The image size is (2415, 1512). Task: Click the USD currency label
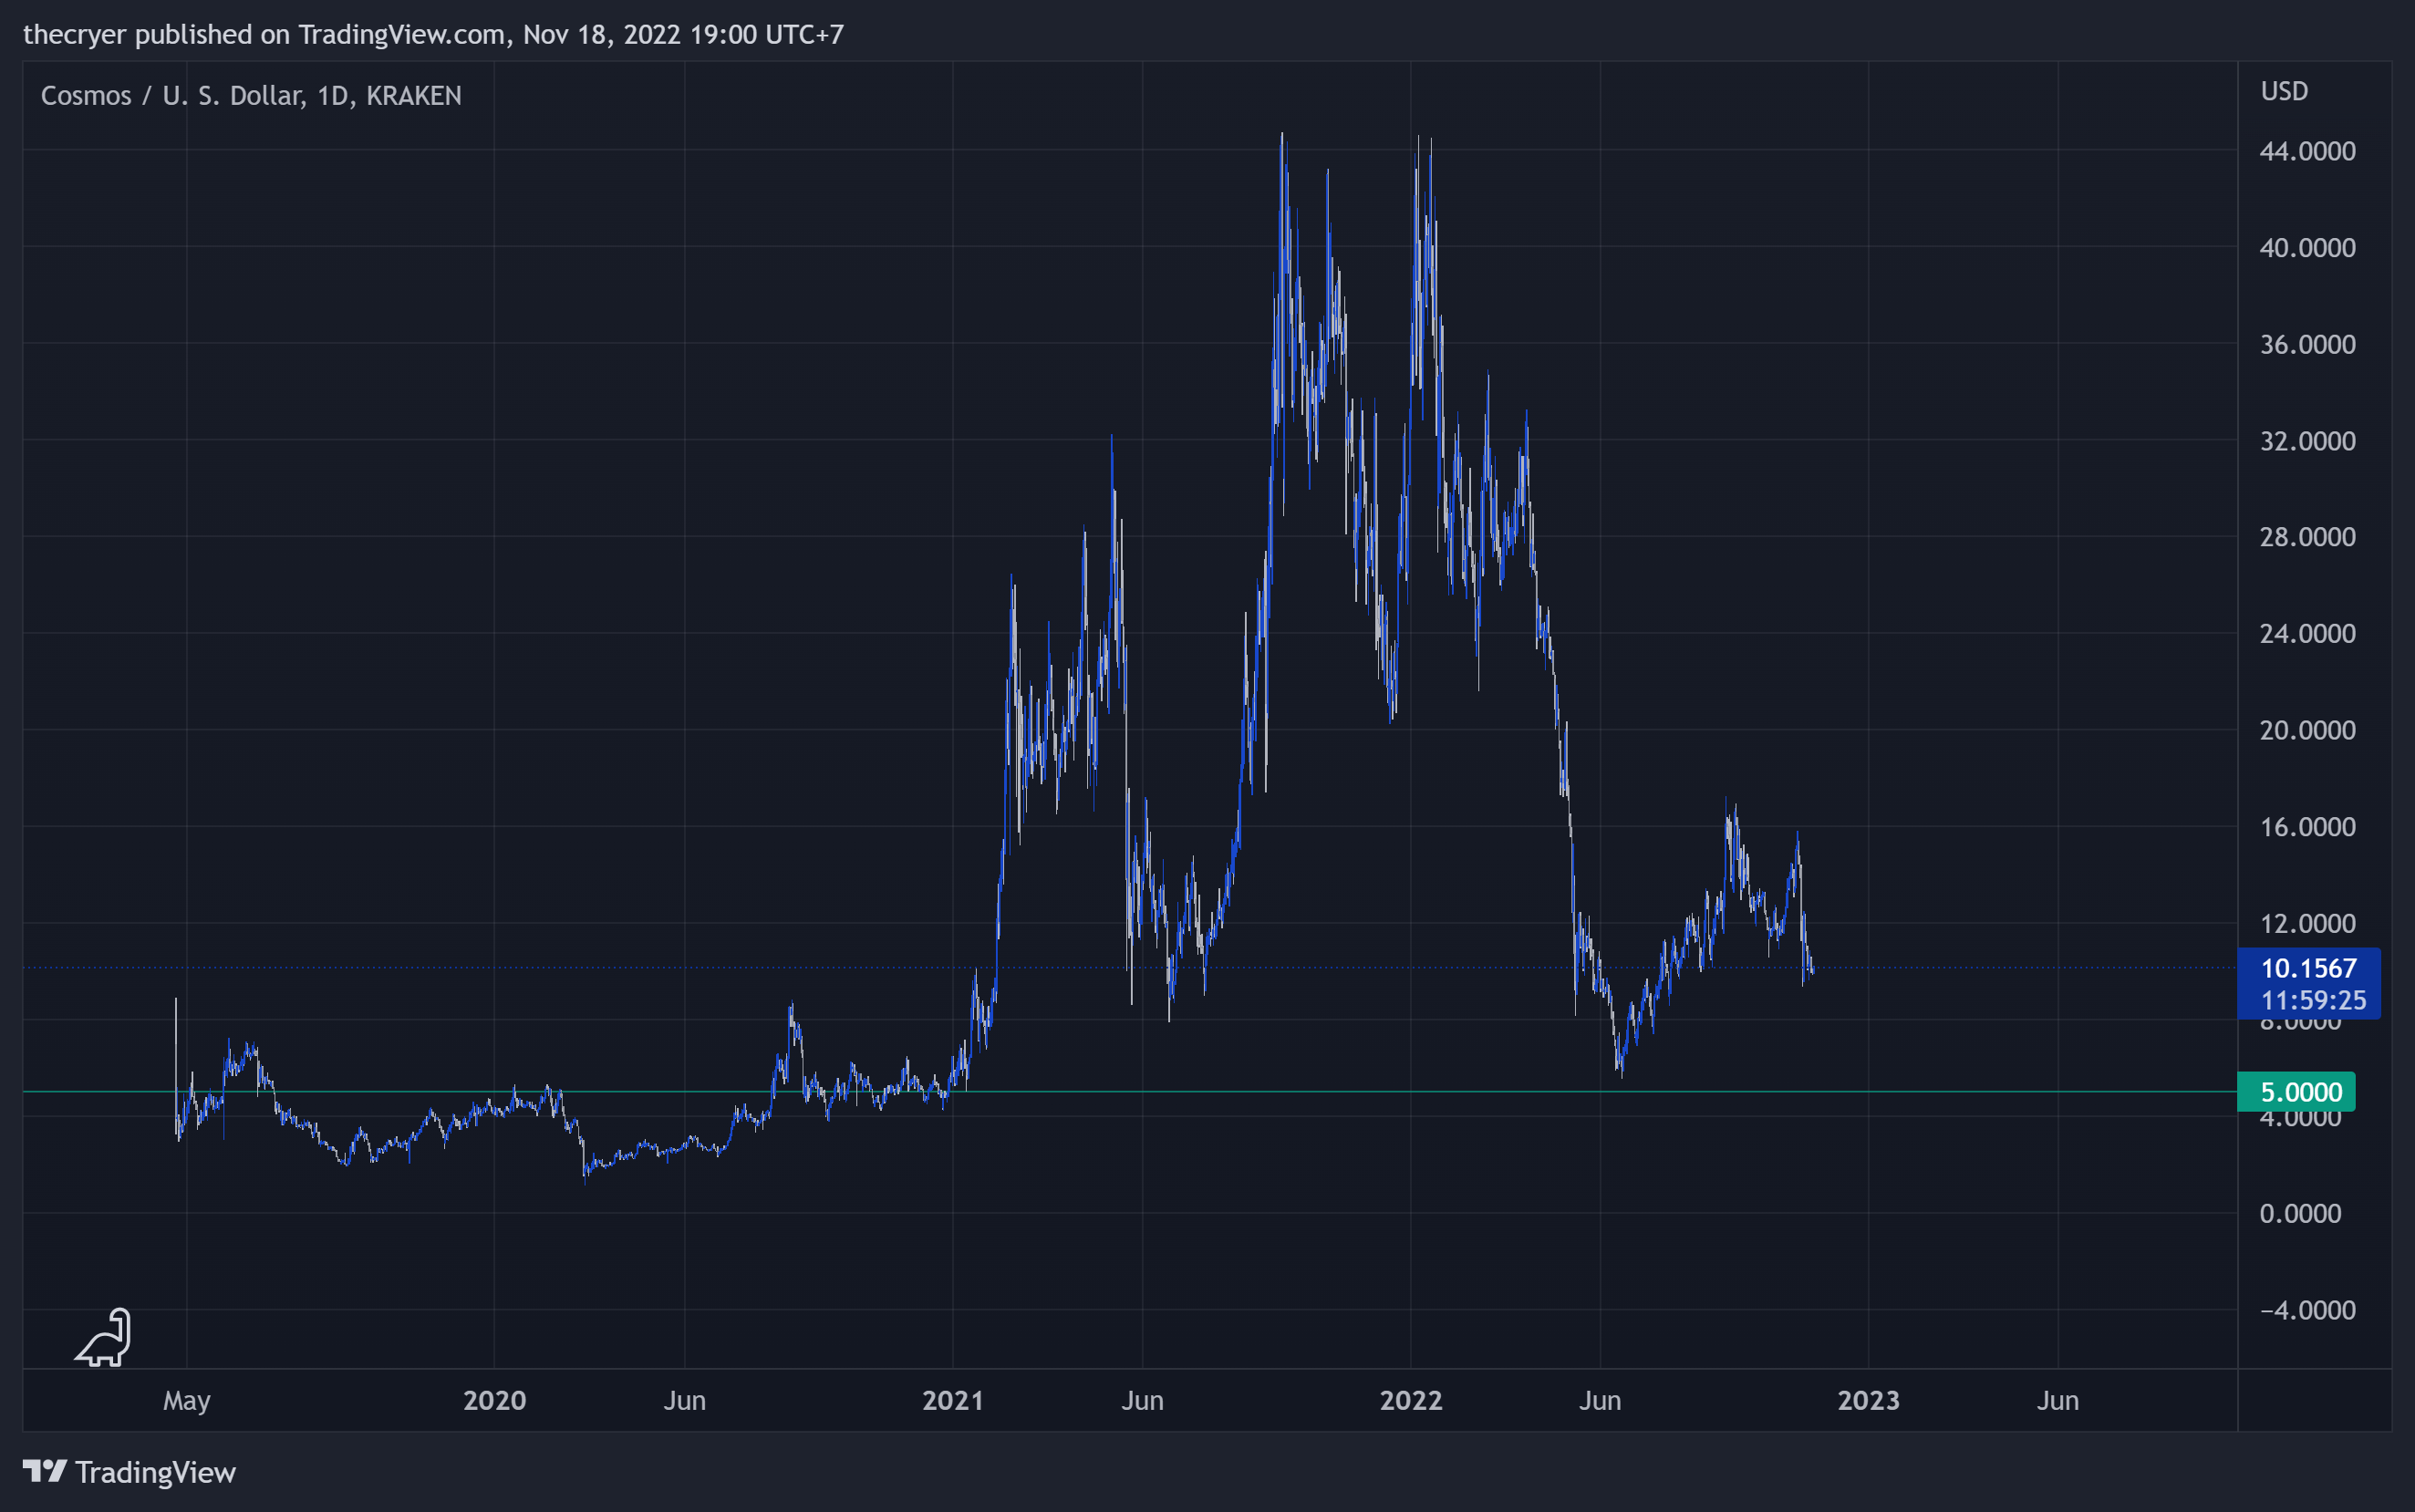click(x=2284, y=91)
